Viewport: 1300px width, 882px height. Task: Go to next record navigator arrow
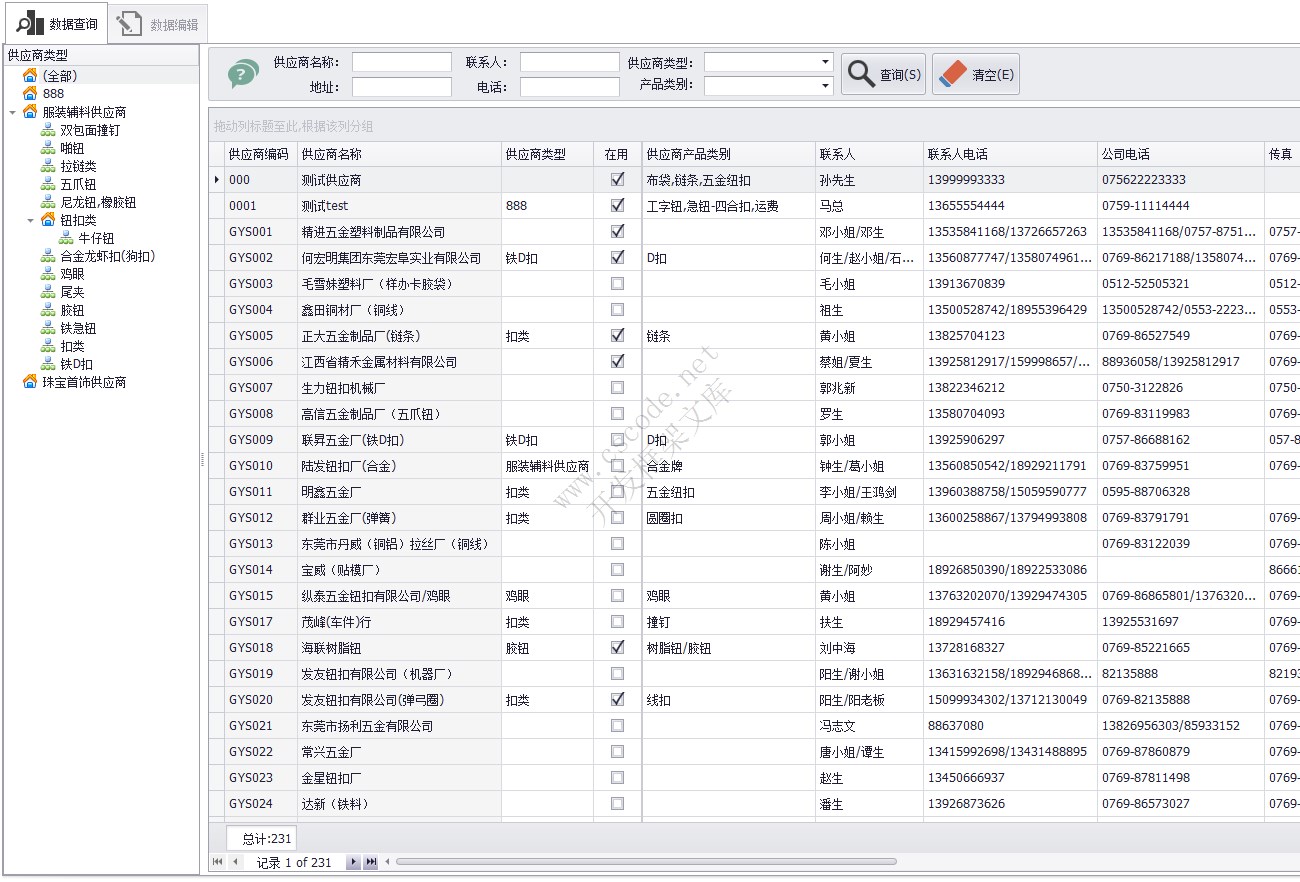(353, 862)
